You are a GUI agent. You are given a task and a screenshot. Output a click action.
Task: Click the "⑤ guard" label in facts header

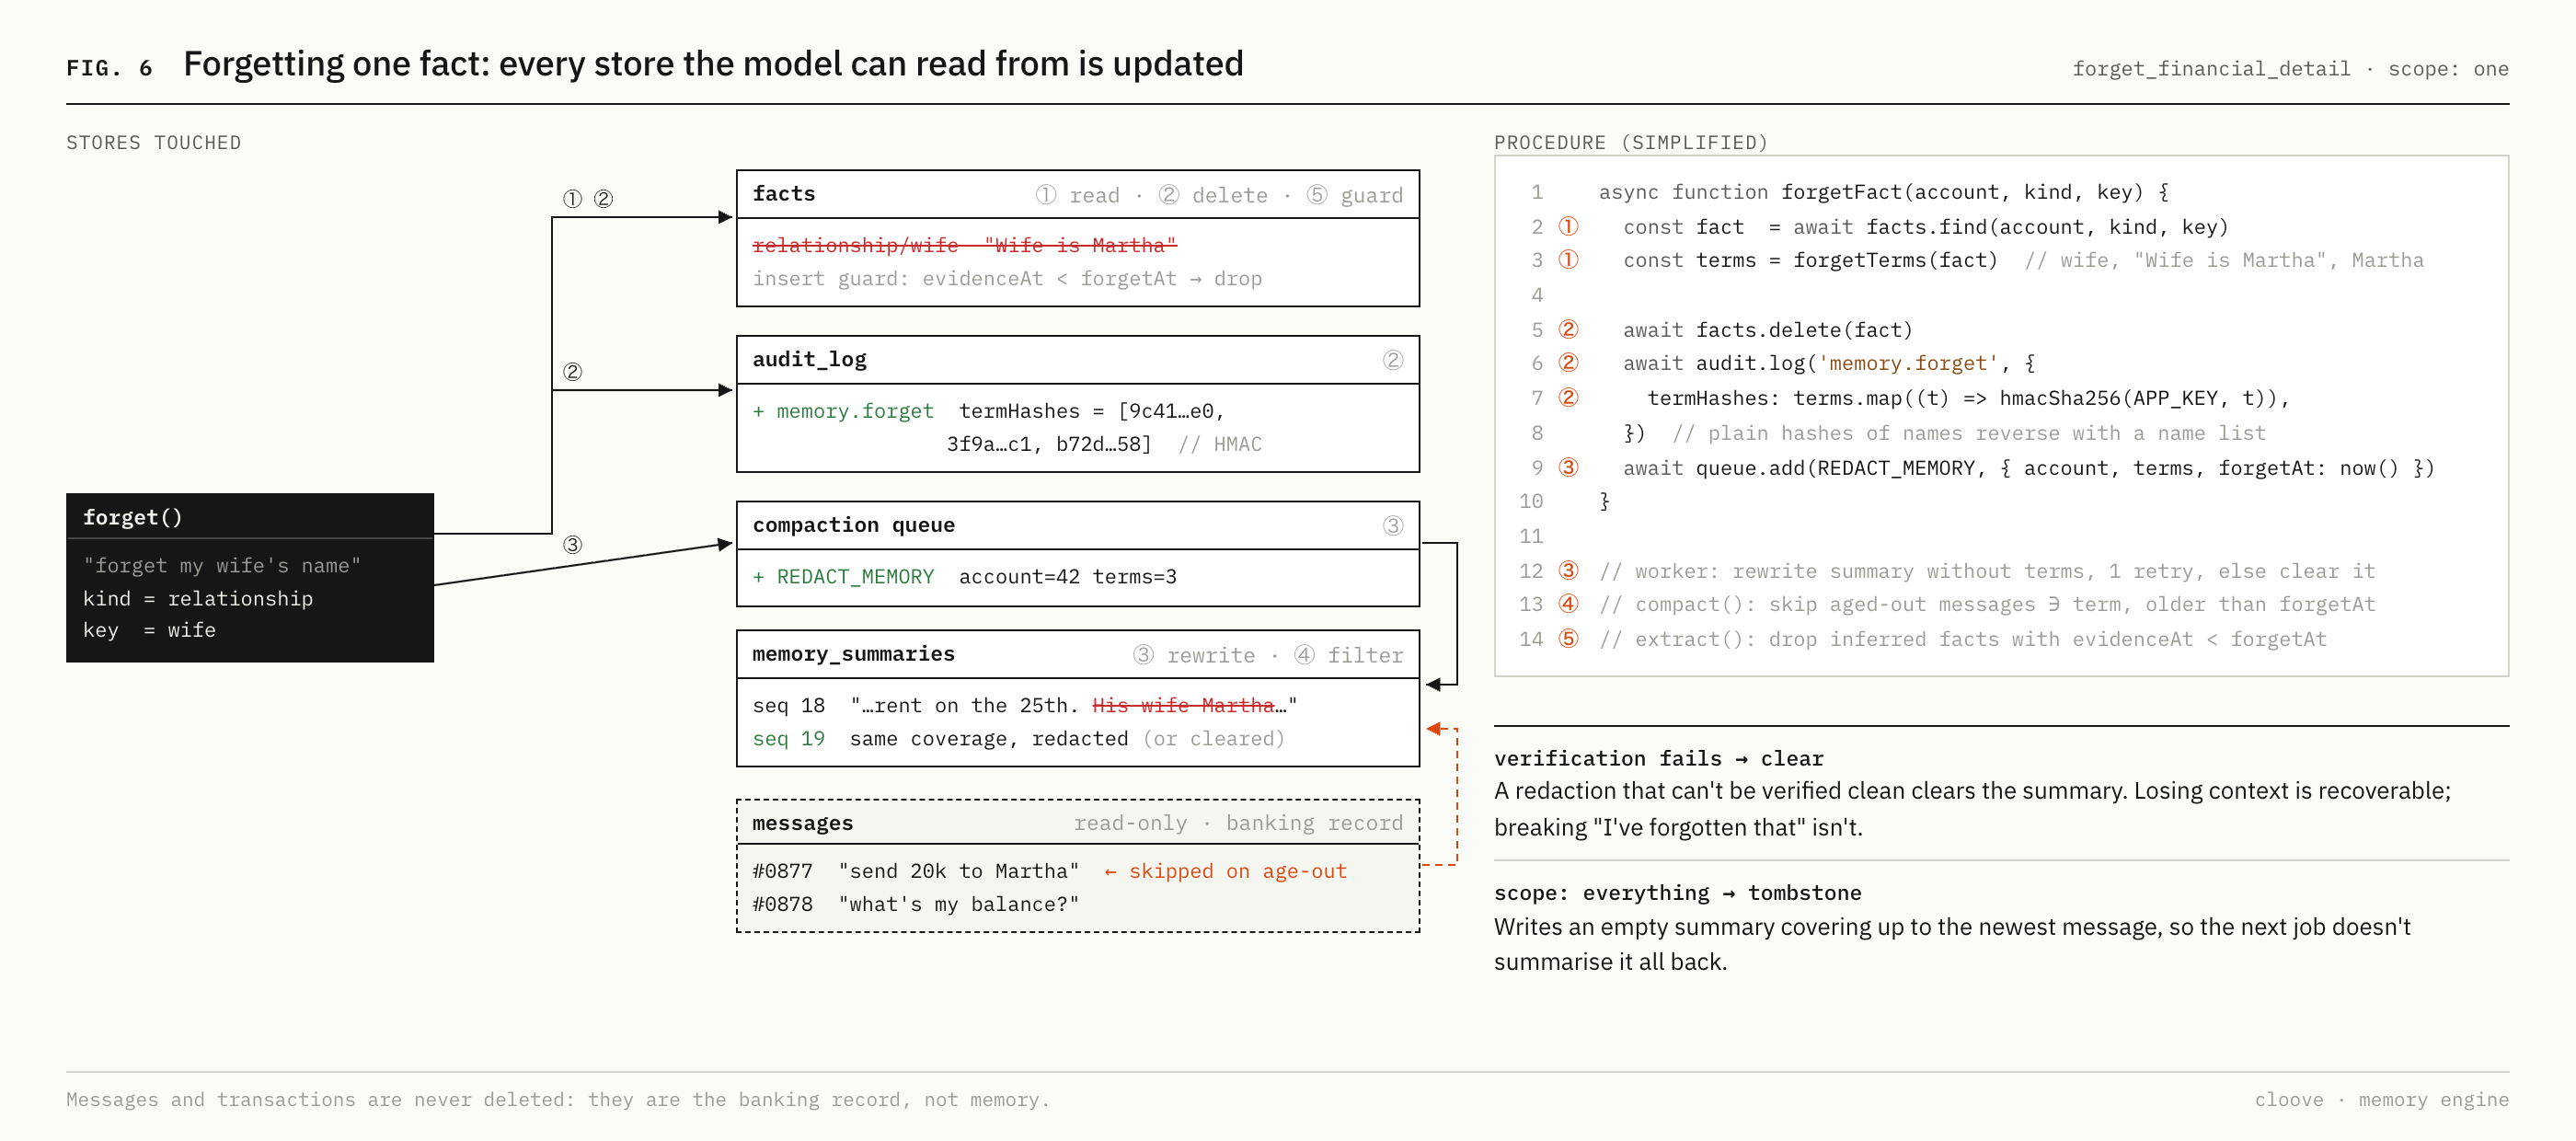click(1354, 195)
